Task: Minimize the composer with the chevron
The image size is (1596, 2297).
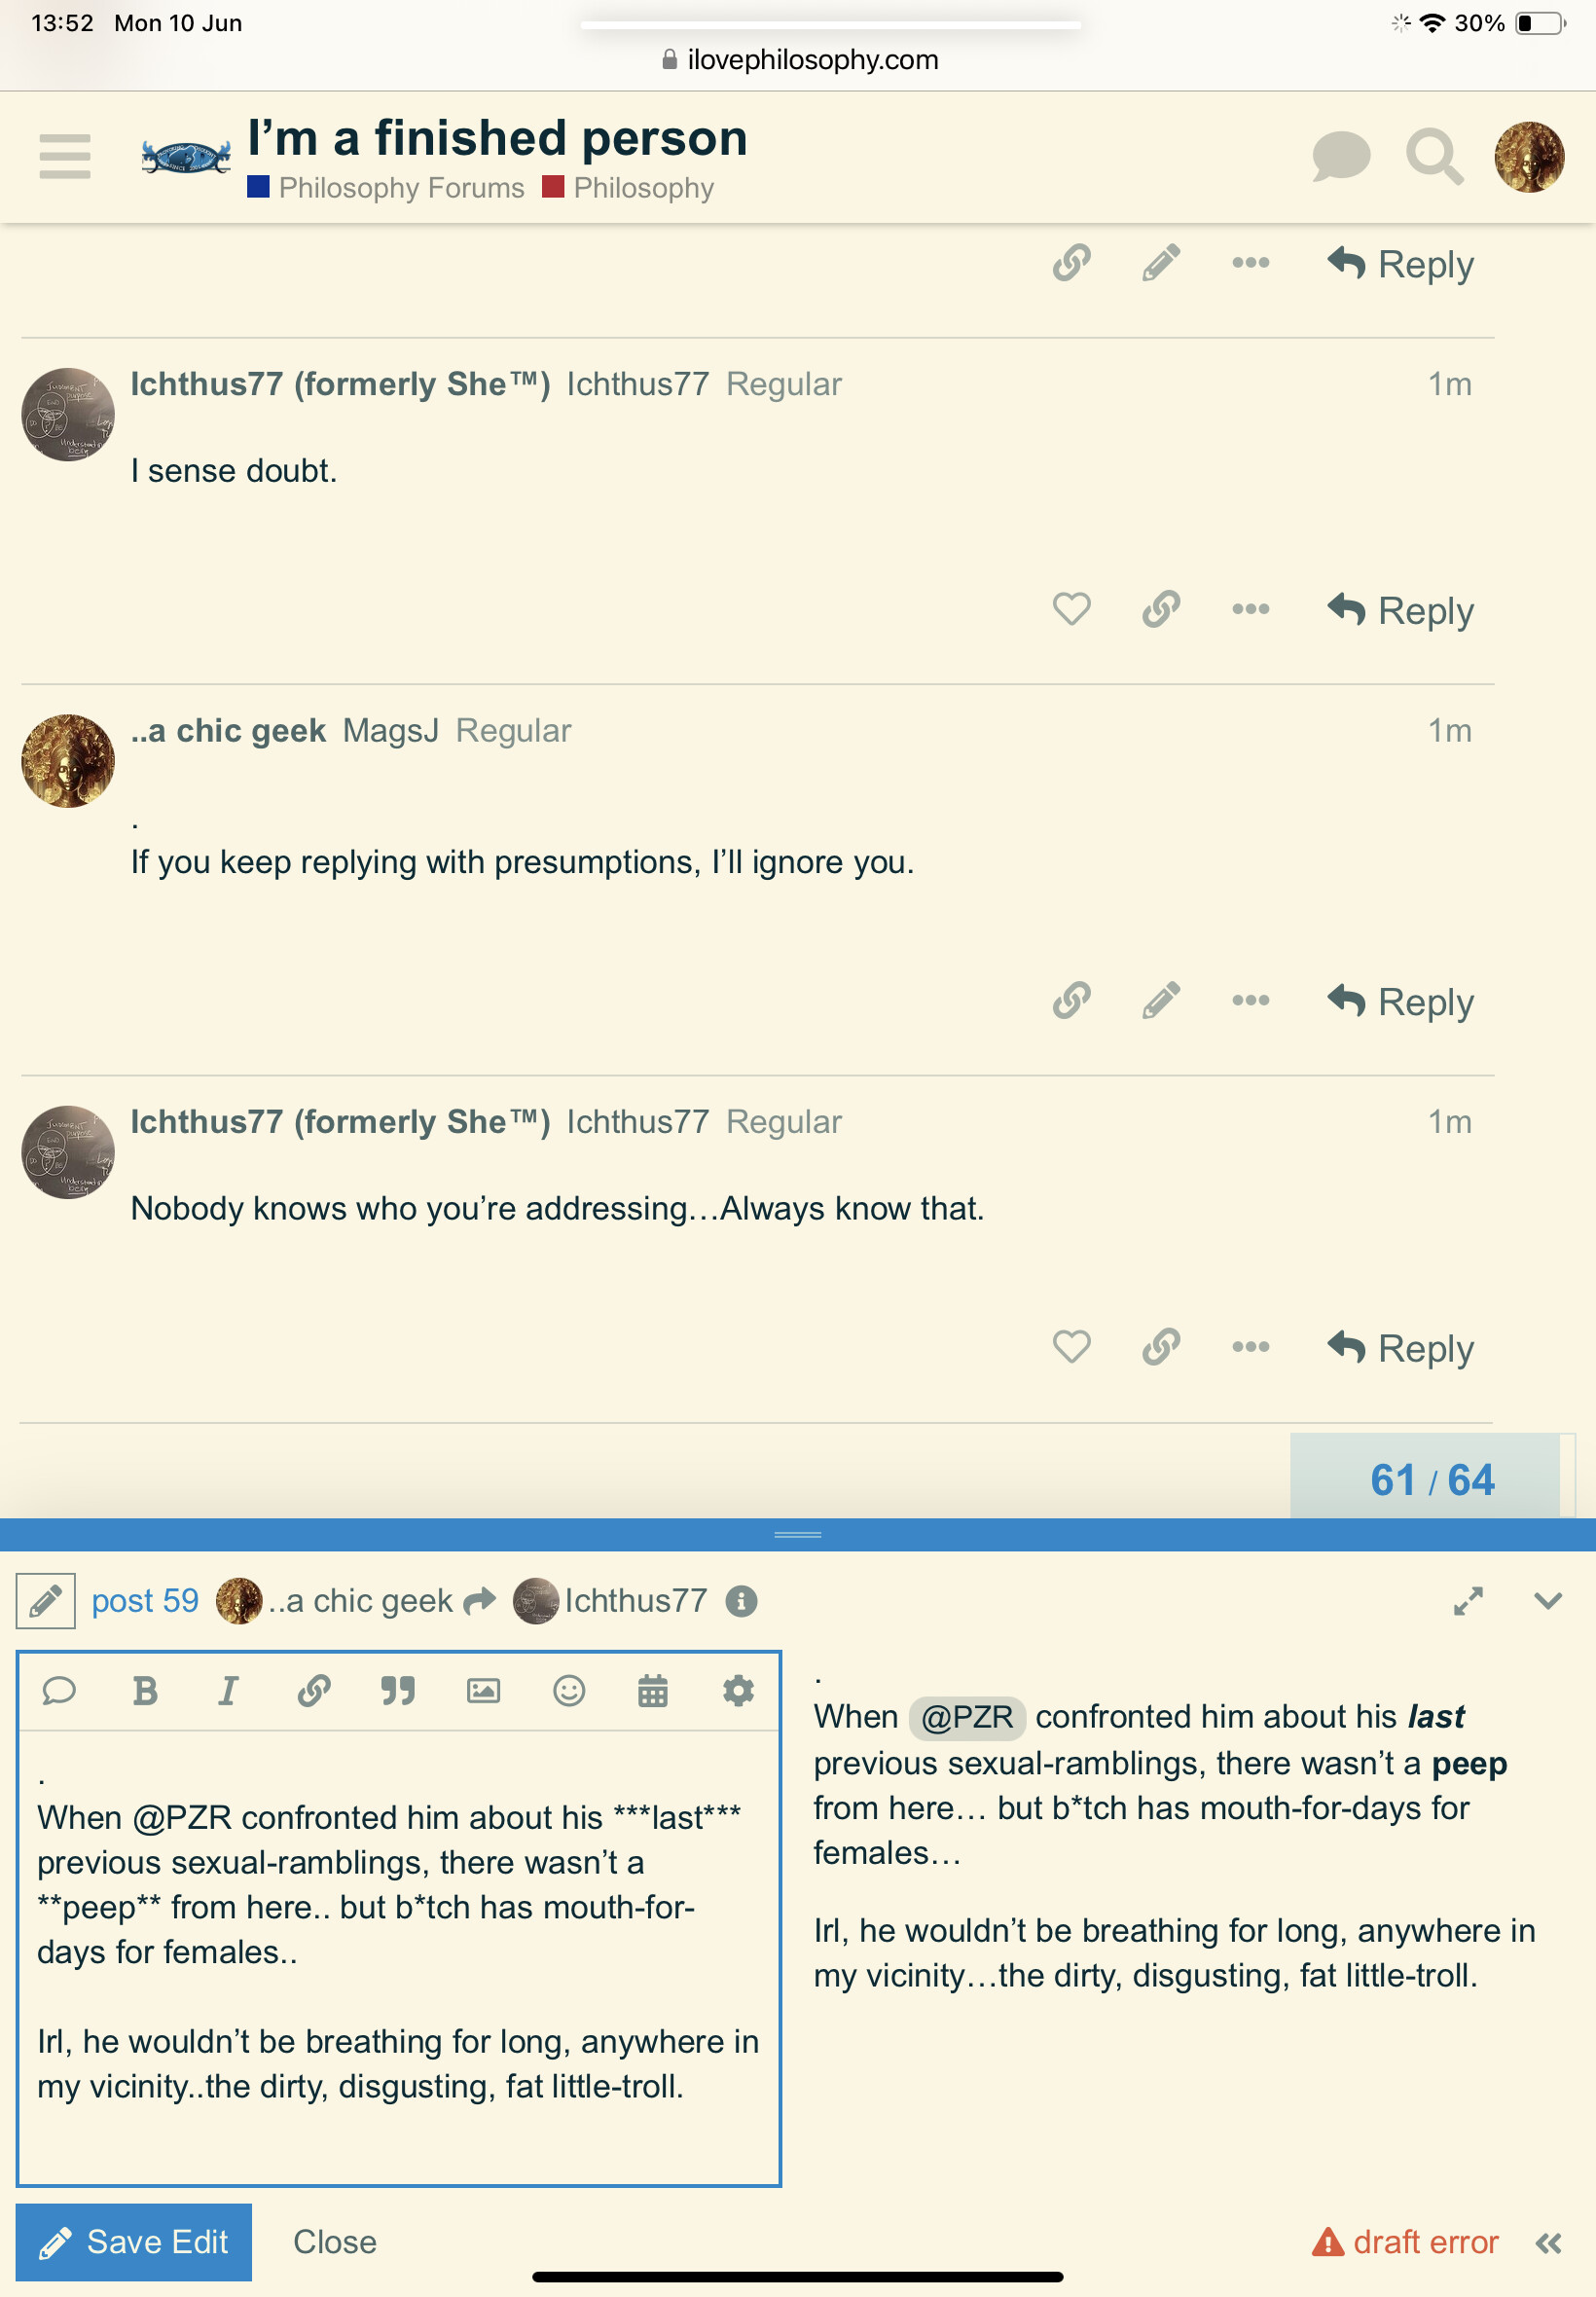Action: pos(1548,1601)
